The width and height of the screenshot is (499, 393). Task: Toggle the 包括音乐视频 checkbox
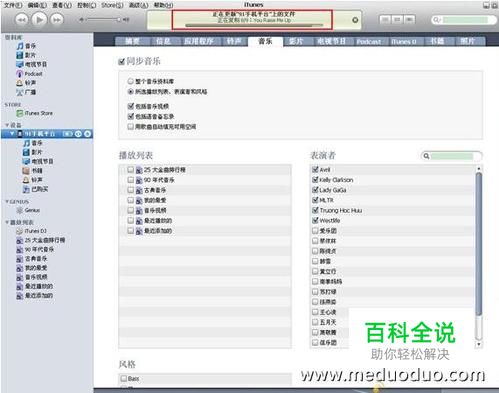coord(131,106)
